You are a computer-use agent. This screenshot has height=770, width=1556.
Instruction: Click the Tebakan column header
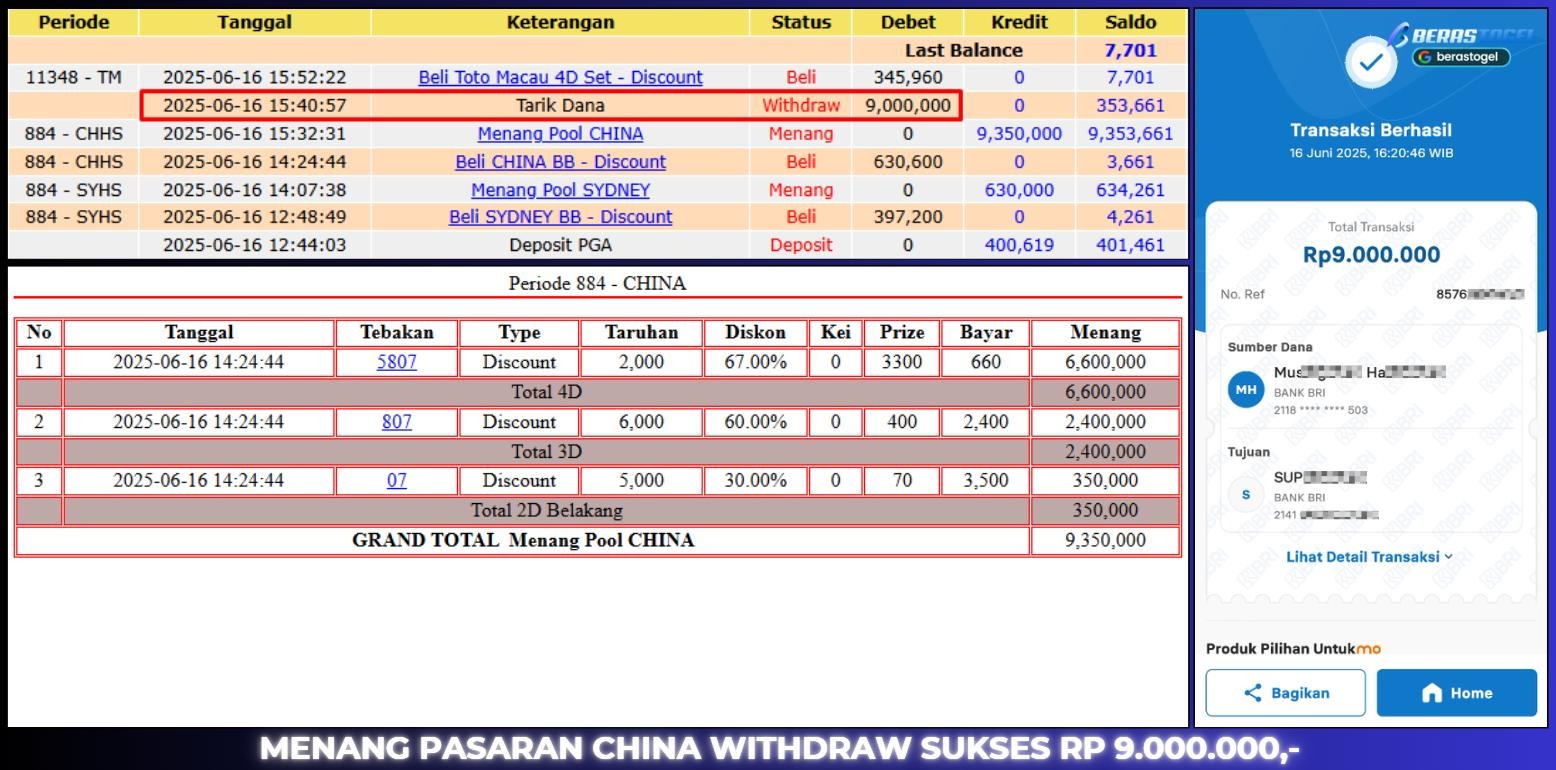click(x=396, y=333)
